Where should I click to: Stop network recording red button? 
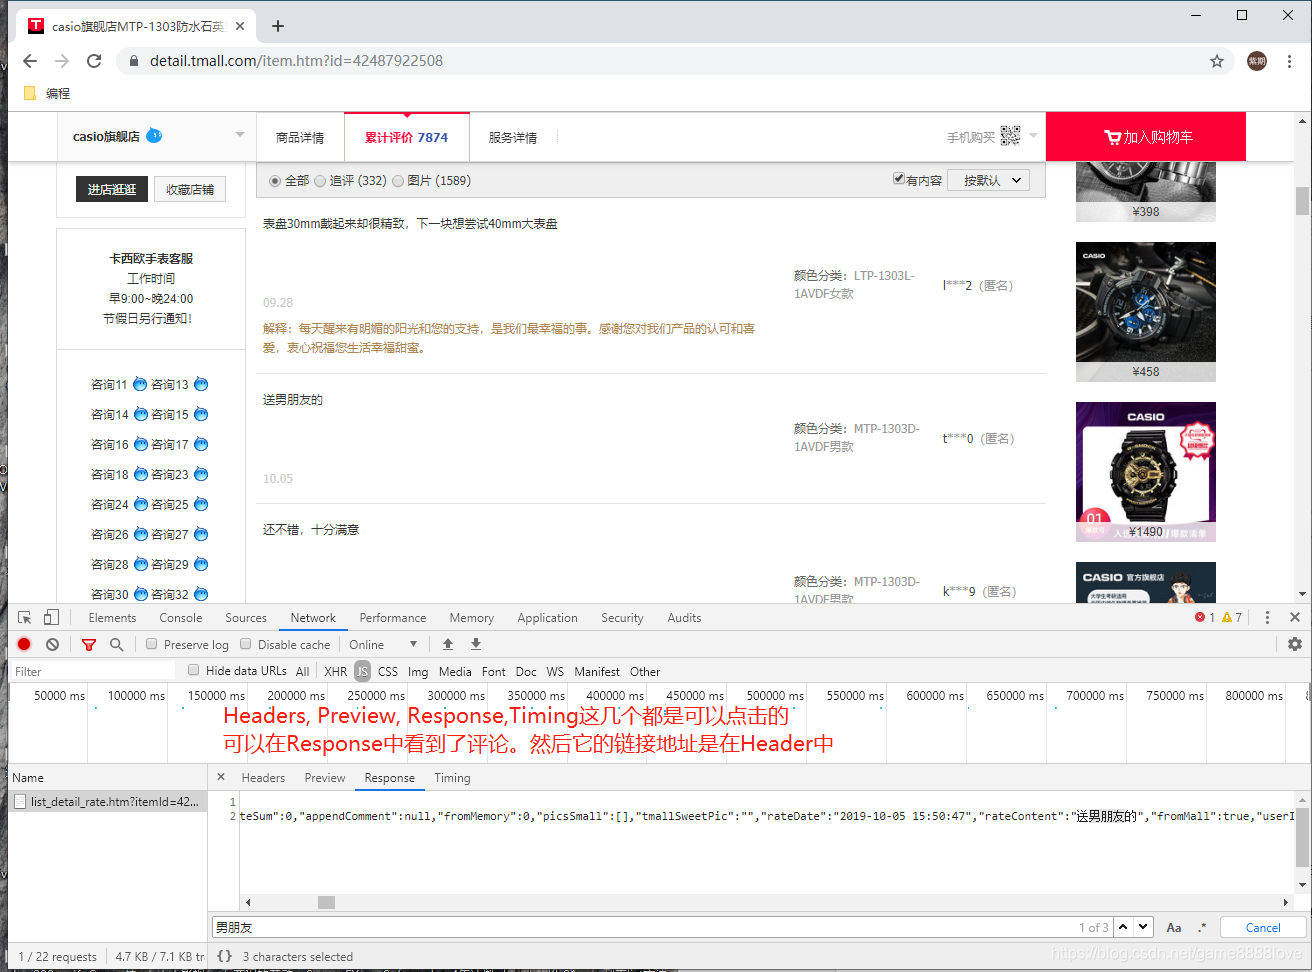click(x=24, y=644)
